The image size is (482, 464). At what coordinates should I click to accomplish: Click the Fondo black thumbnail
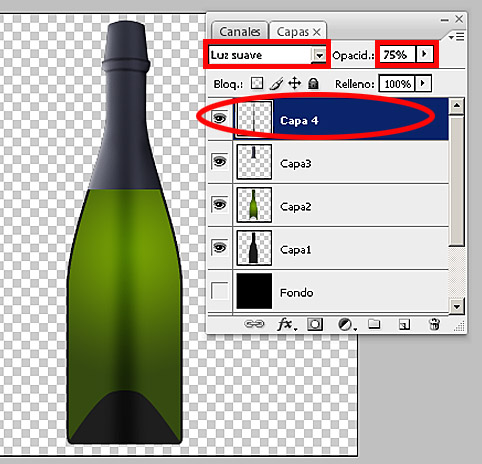coord(254,291)
